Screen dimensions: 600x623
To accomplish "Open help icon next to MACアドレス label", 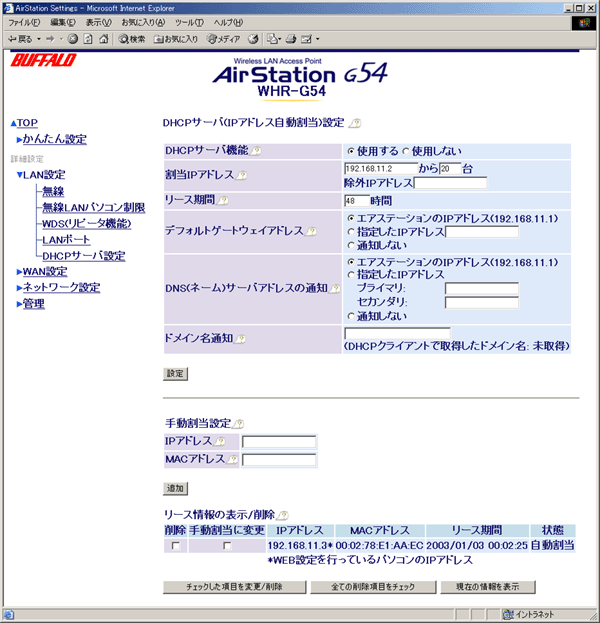I will pyautogui.click(x=232, y=460).
